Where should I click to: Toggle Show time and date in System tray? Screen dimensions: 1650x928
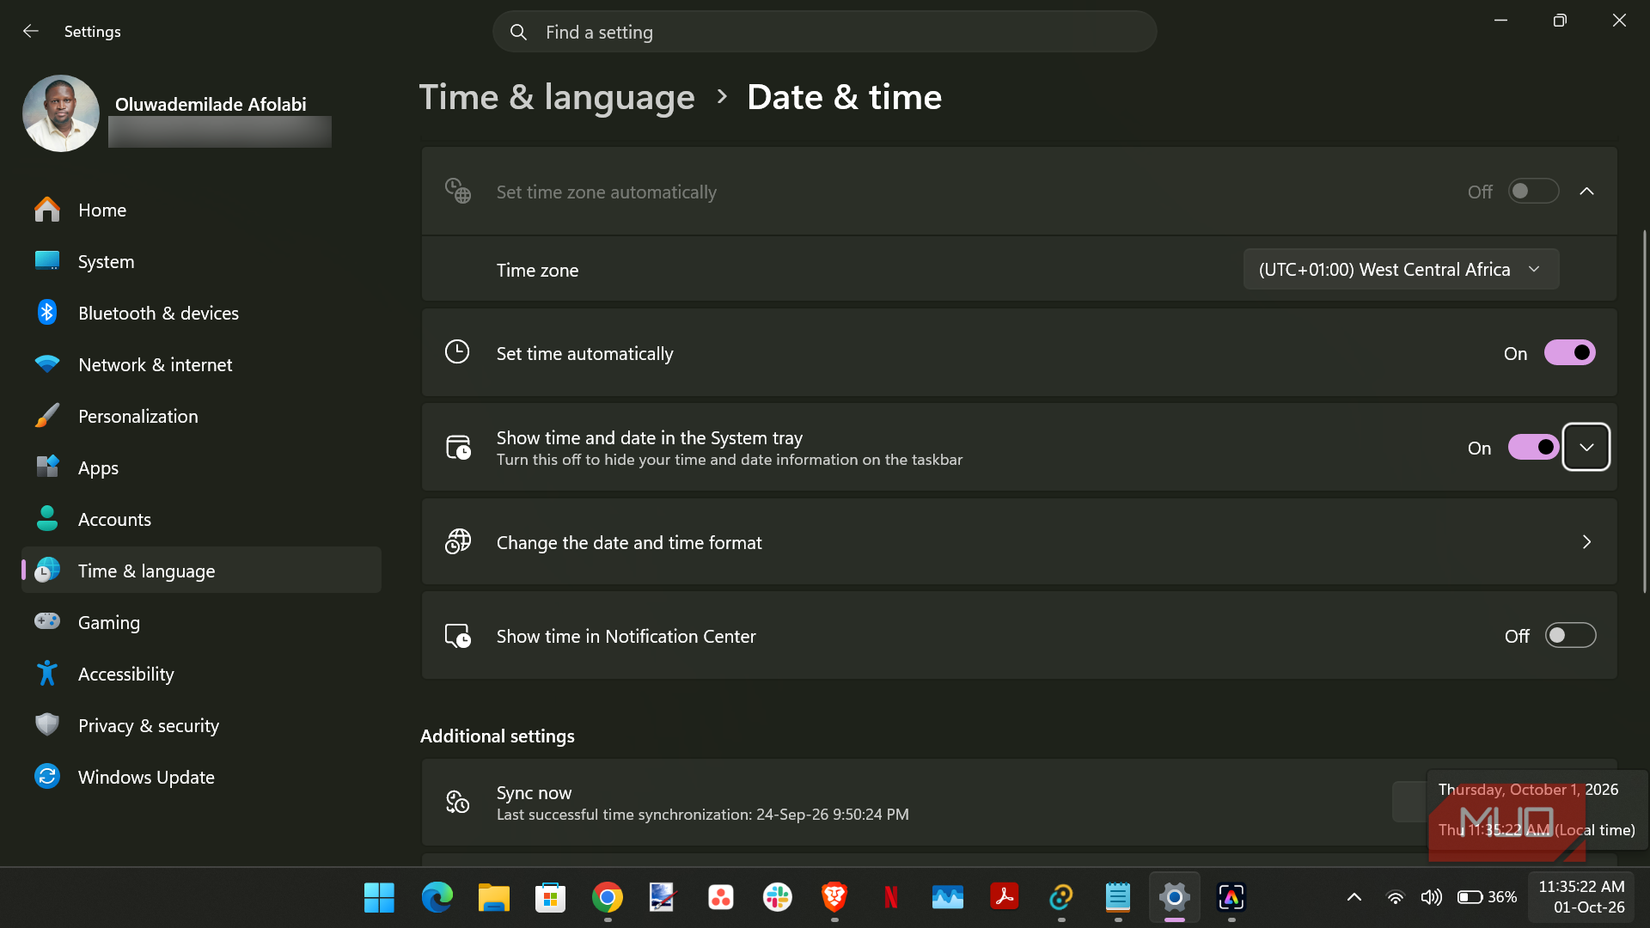(1533, 447)
